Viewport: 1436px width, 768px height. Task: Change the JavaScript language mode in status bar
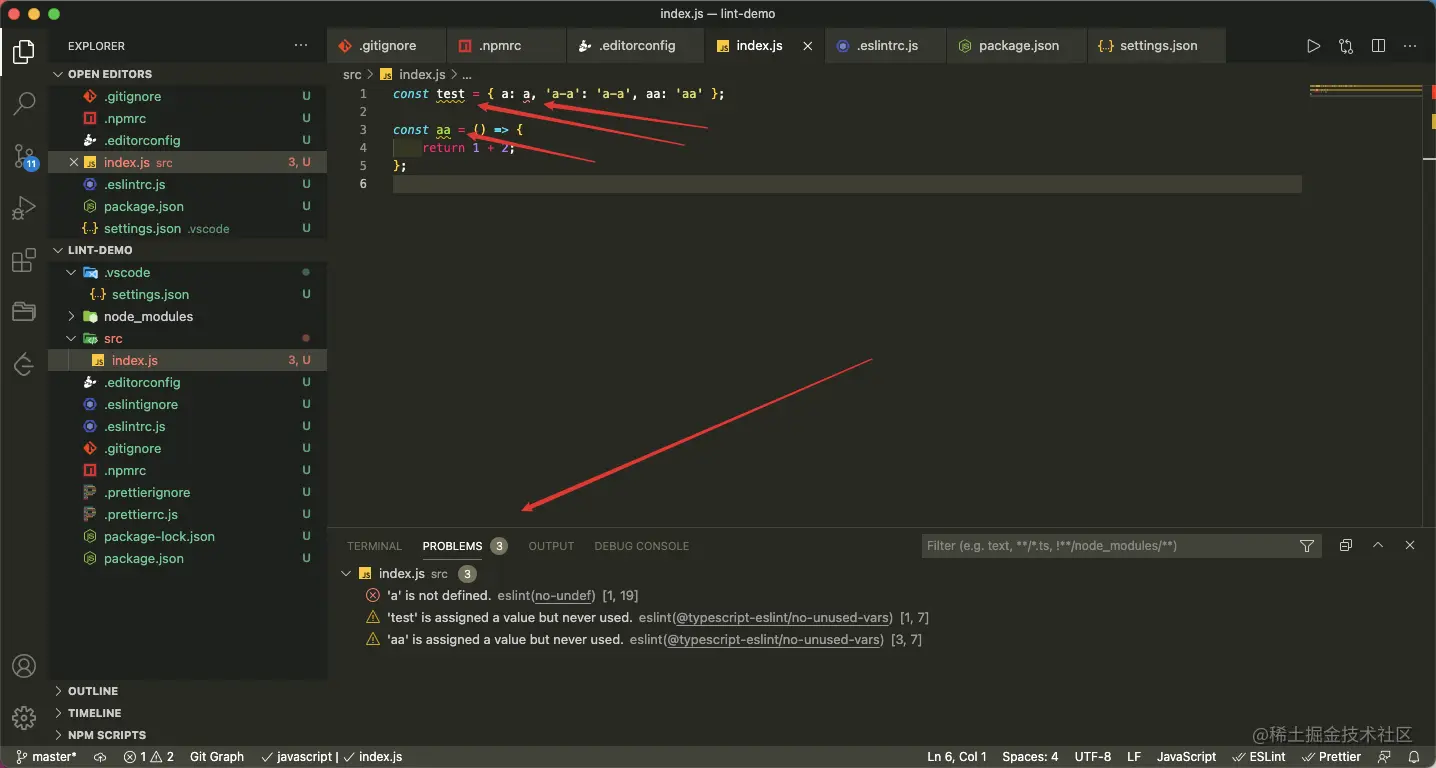(x=1187, y=757)
